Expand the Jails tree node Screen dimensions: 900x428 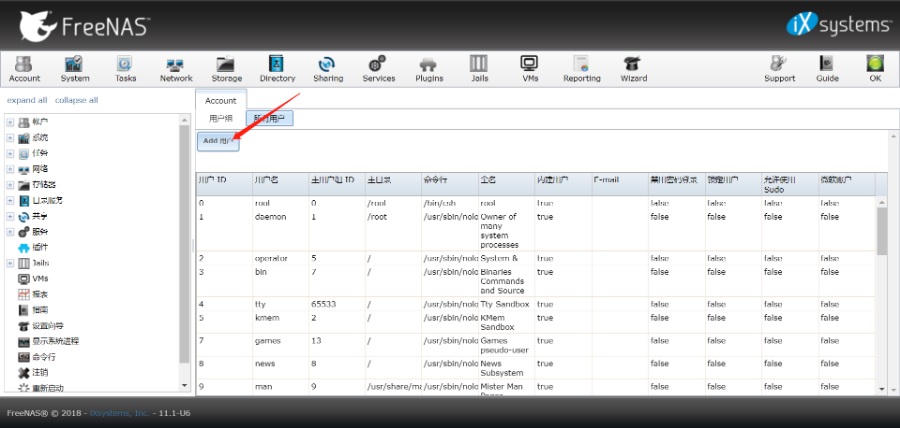10,263
